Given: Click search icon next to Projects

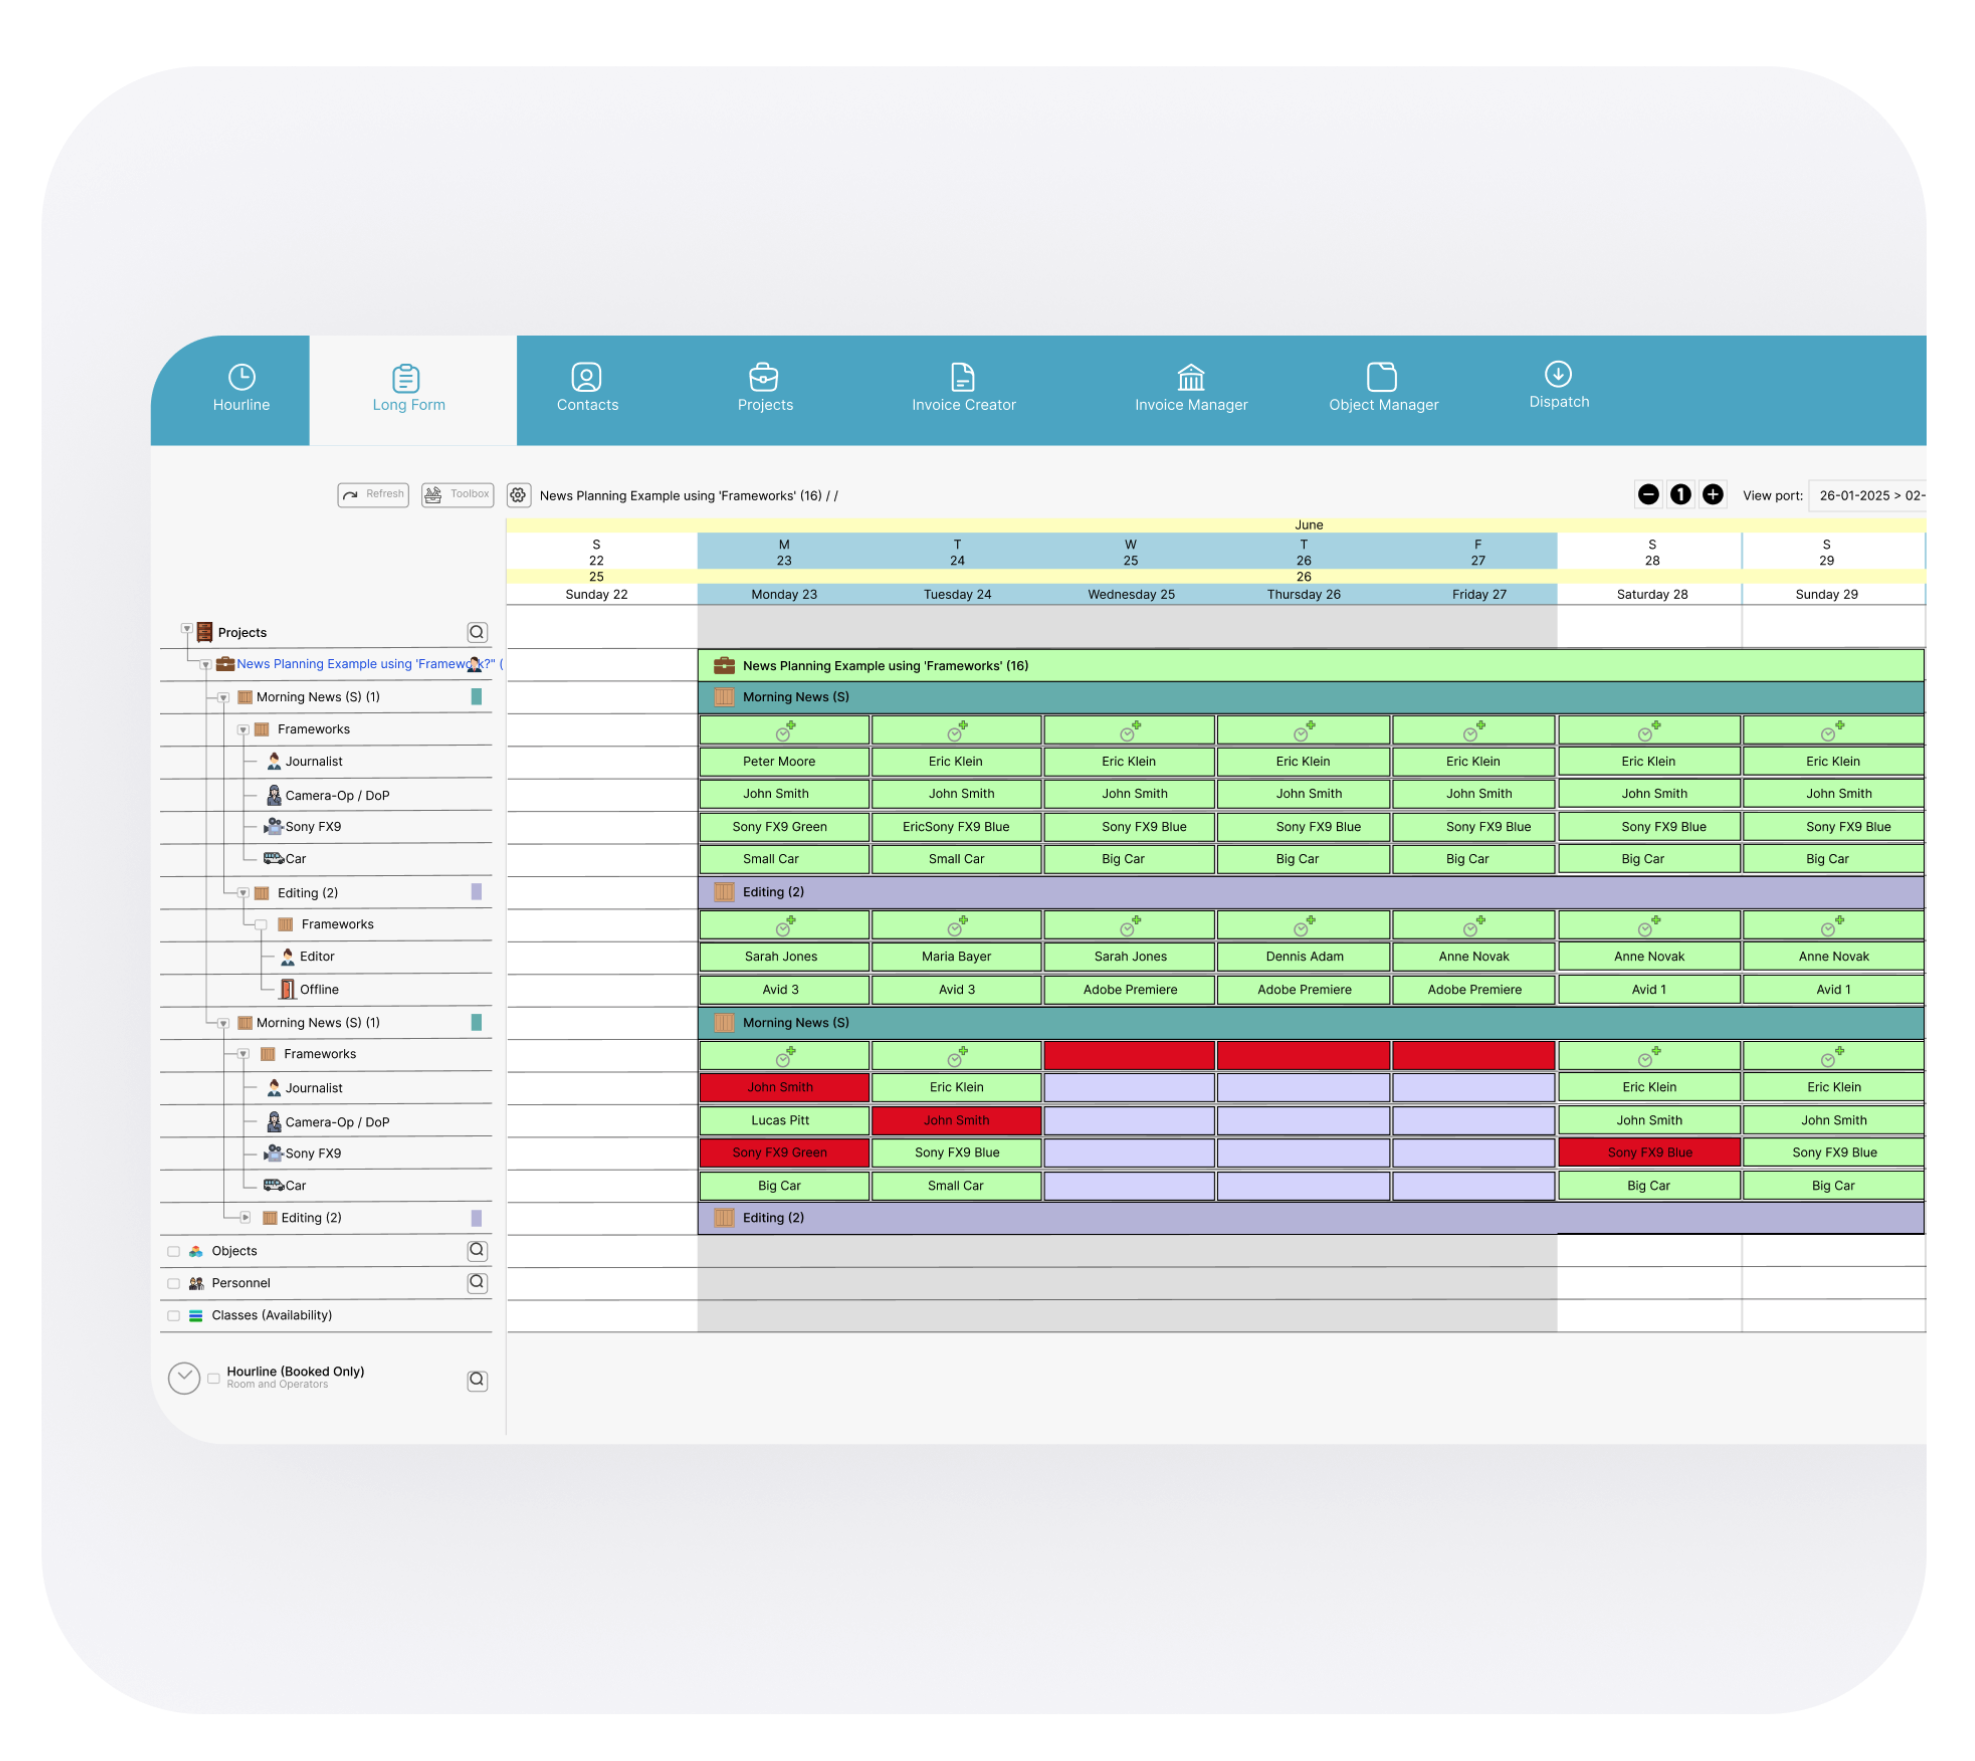Looking at the screenshot, I should [477, 633].
